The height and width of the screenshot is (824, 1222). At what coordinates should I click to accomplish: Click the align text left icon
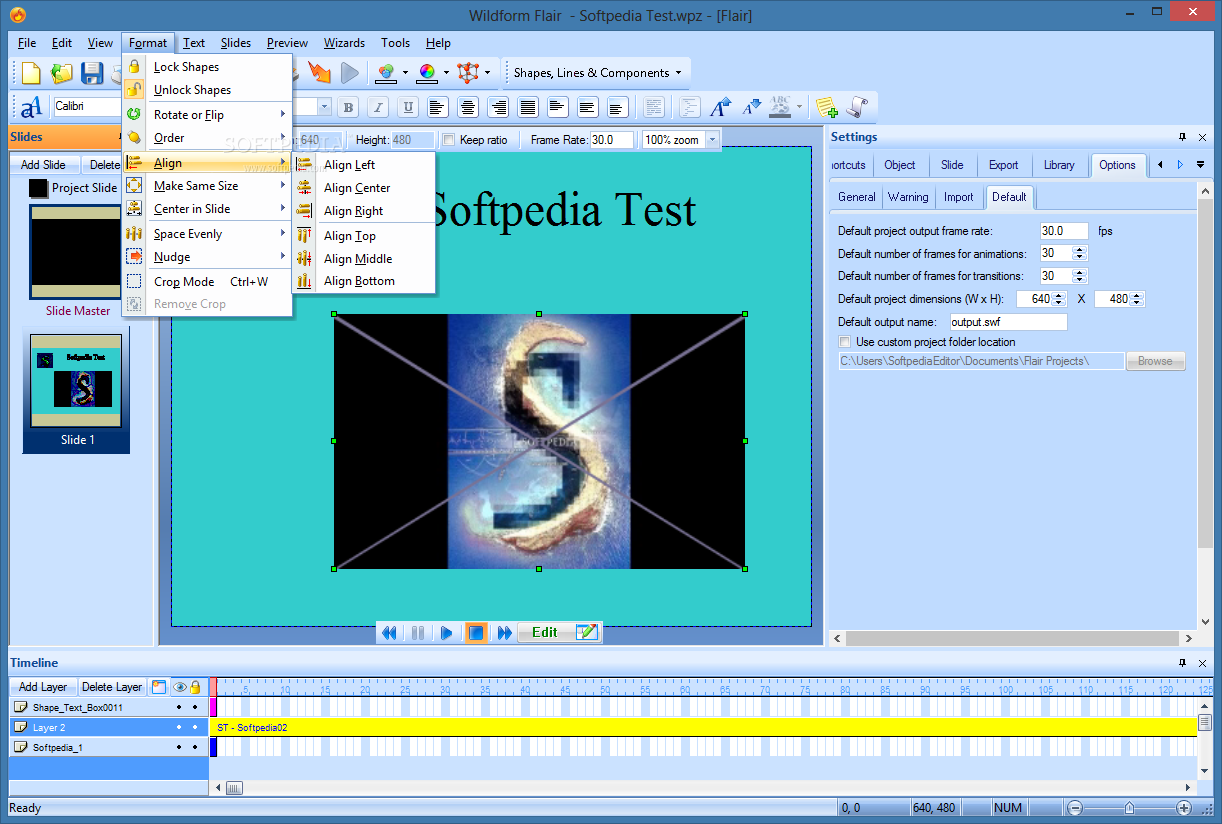[x=437, y=107]
